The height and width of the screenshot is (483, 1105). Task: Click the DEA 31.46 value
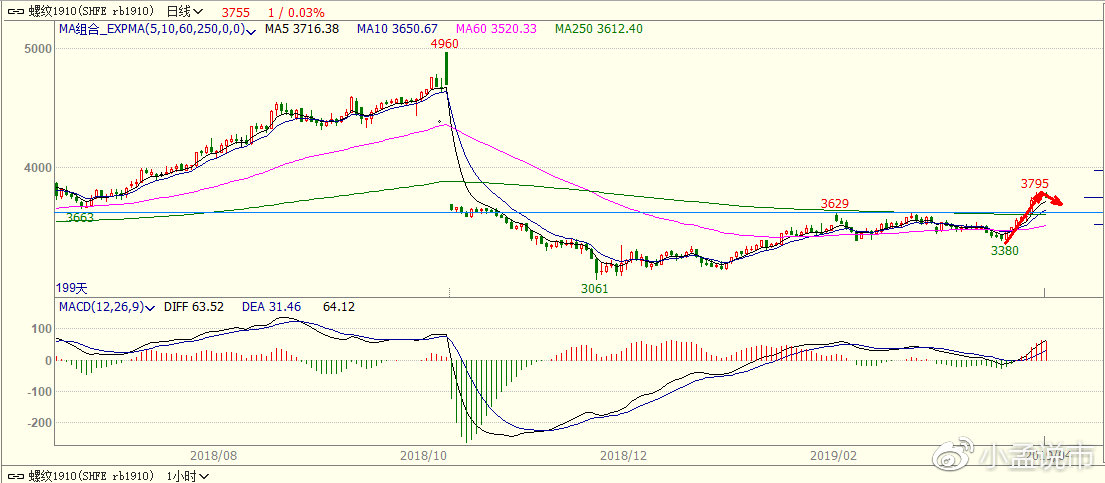271,307
